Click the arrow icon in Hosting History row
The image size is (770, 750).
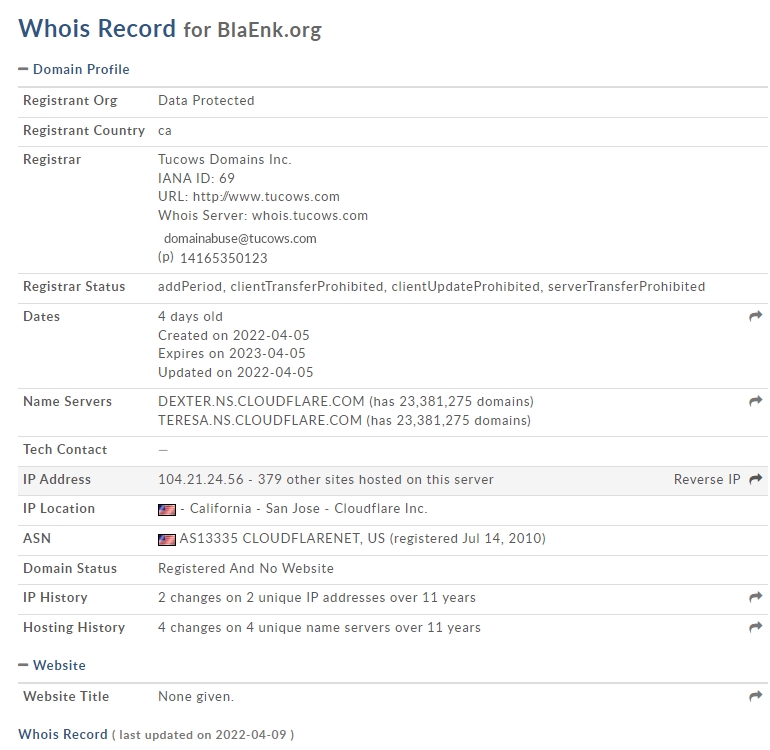pos(755,627)
